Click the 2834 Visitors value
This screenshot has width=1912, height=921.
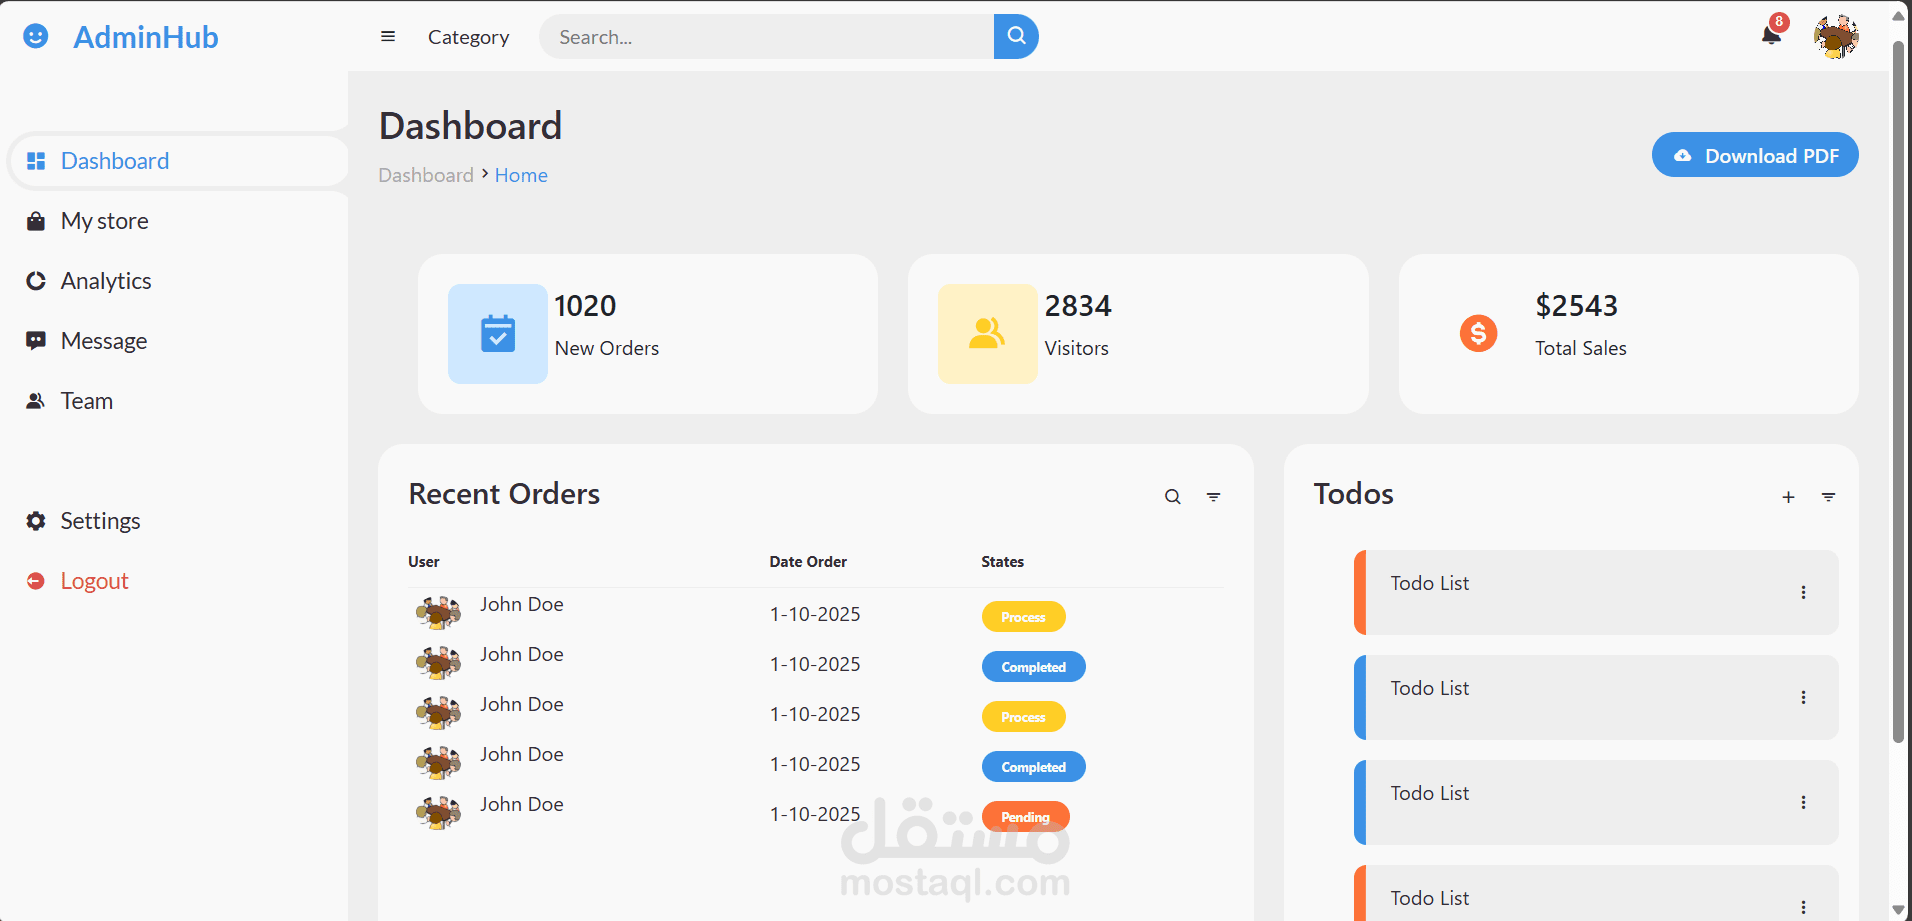click(1078, 306)
